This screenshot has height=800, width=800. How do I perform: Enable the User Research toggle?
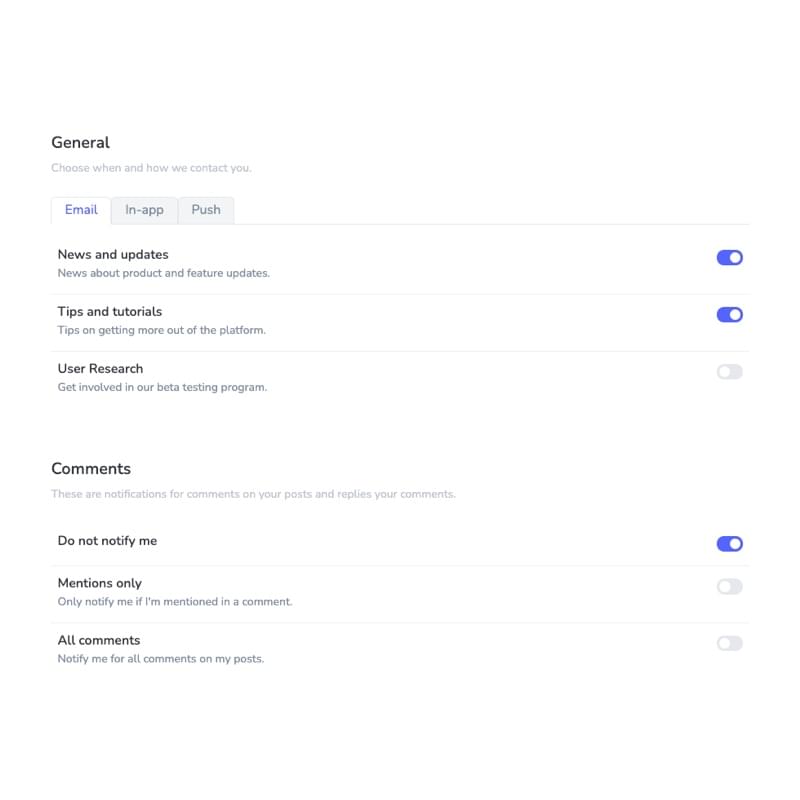[x=730, y=372]
